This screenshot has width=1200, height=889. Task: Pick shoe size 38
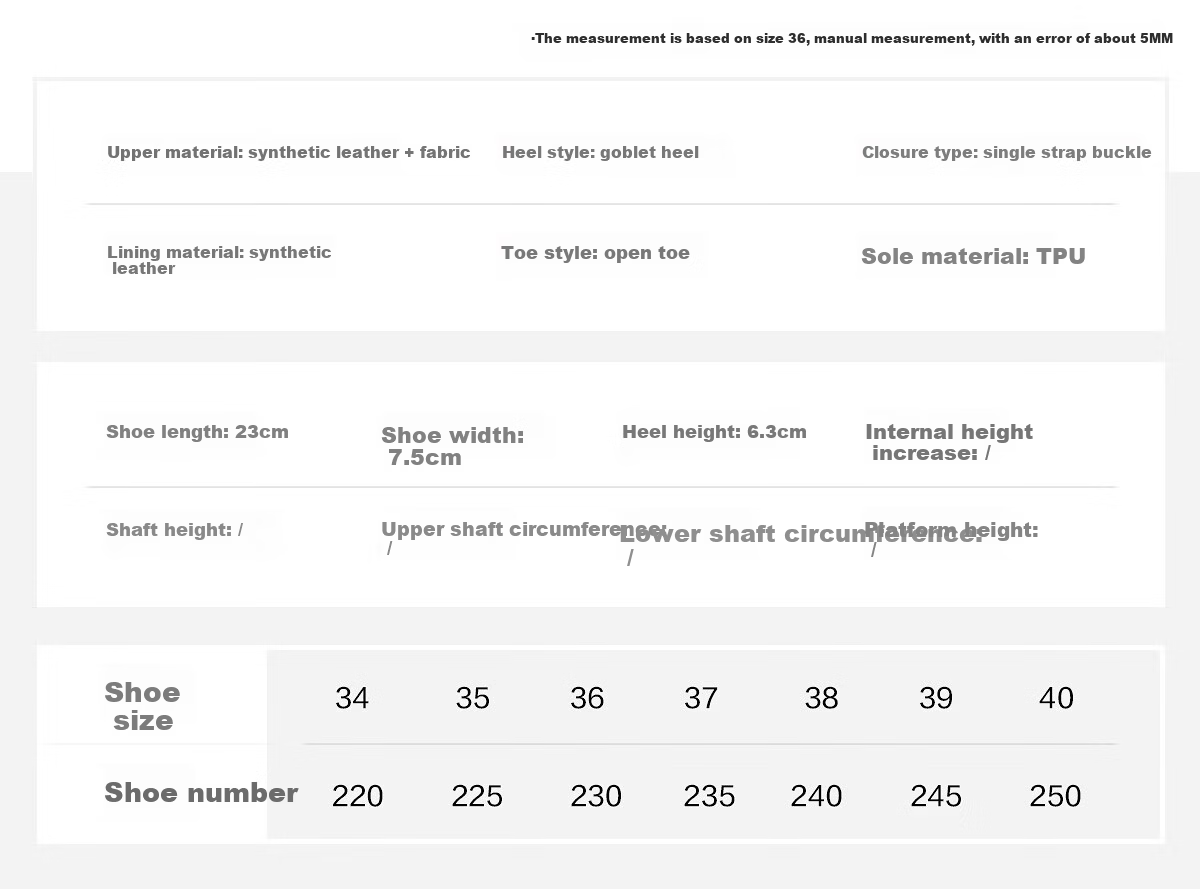[821, 698]
